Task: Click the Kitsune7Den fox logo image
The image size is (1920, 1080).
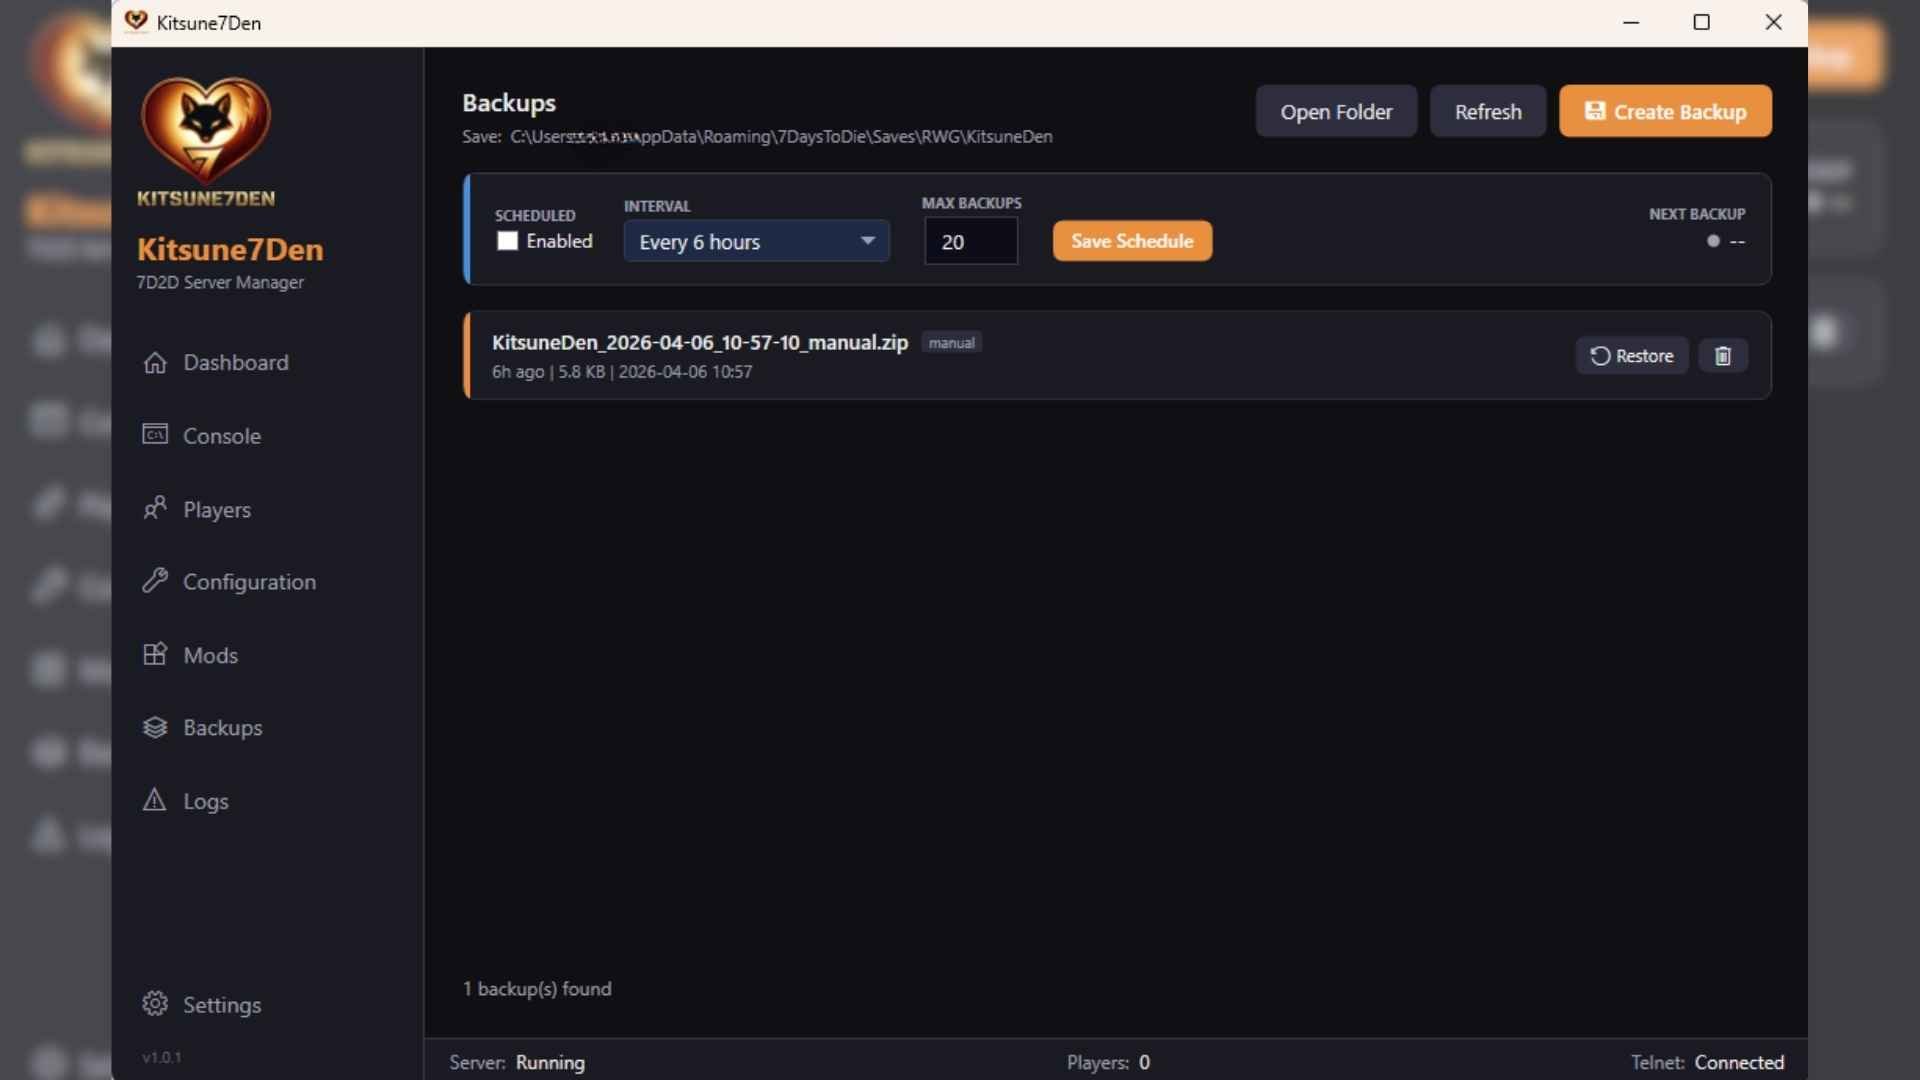Action: [206, 130]
